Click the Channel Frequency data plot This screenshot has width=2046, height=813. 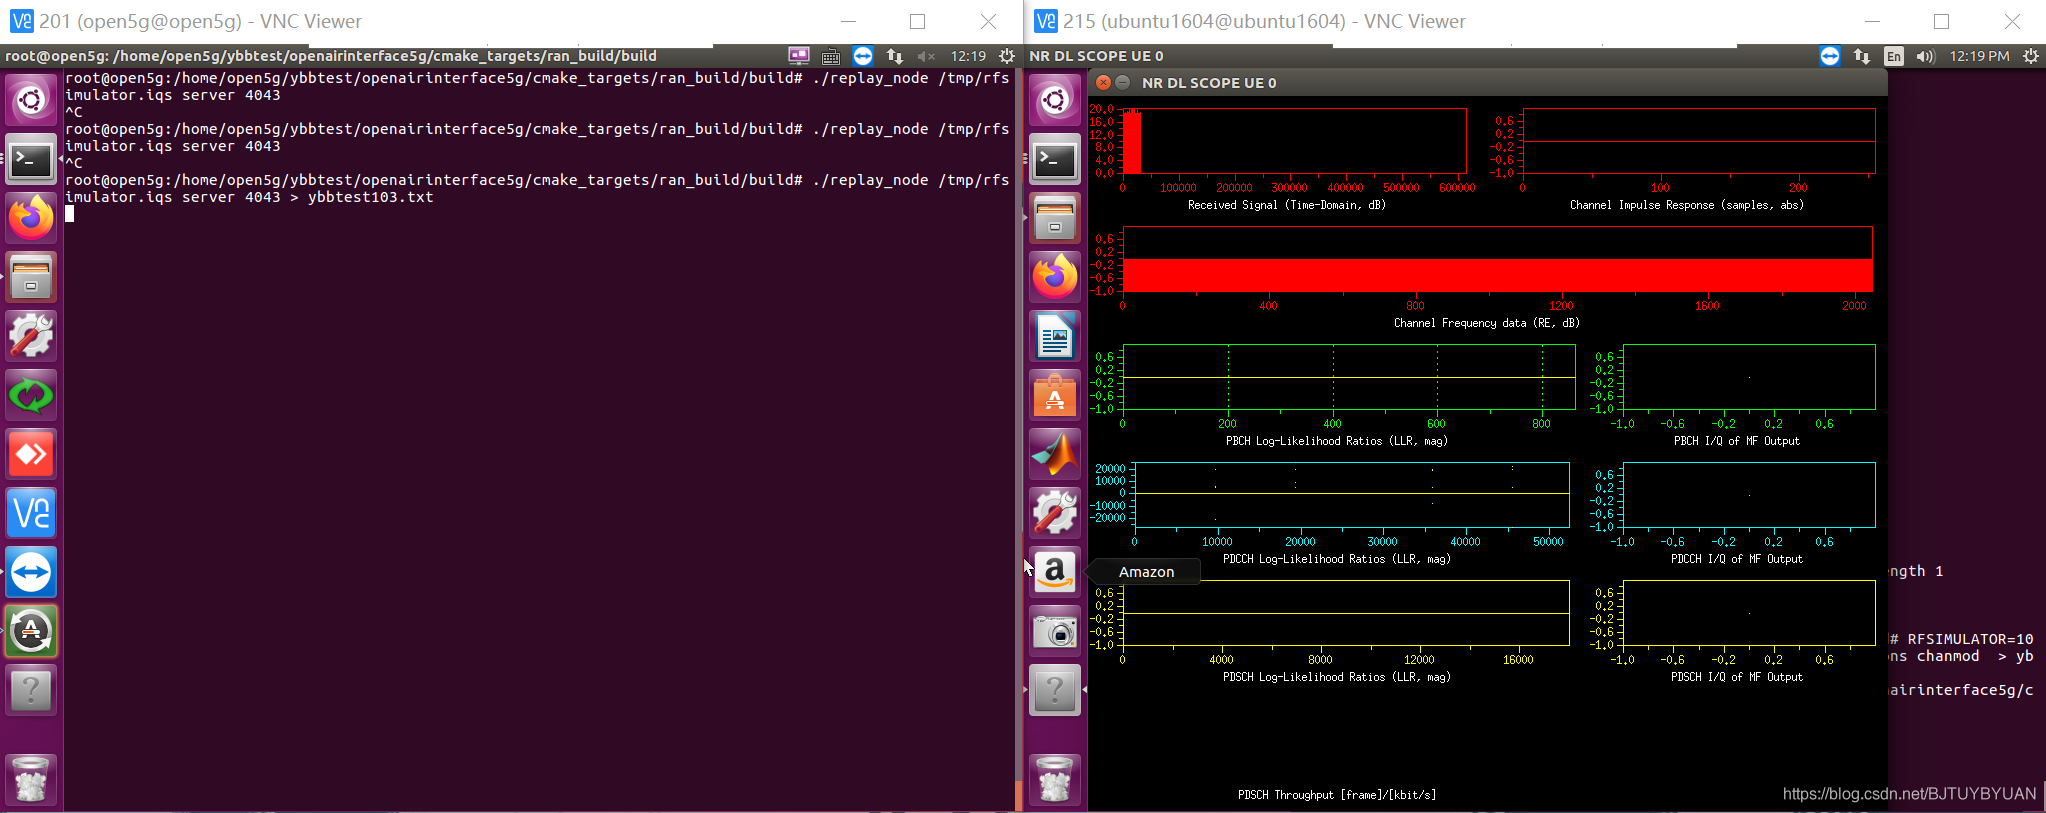coord(1497,259)
